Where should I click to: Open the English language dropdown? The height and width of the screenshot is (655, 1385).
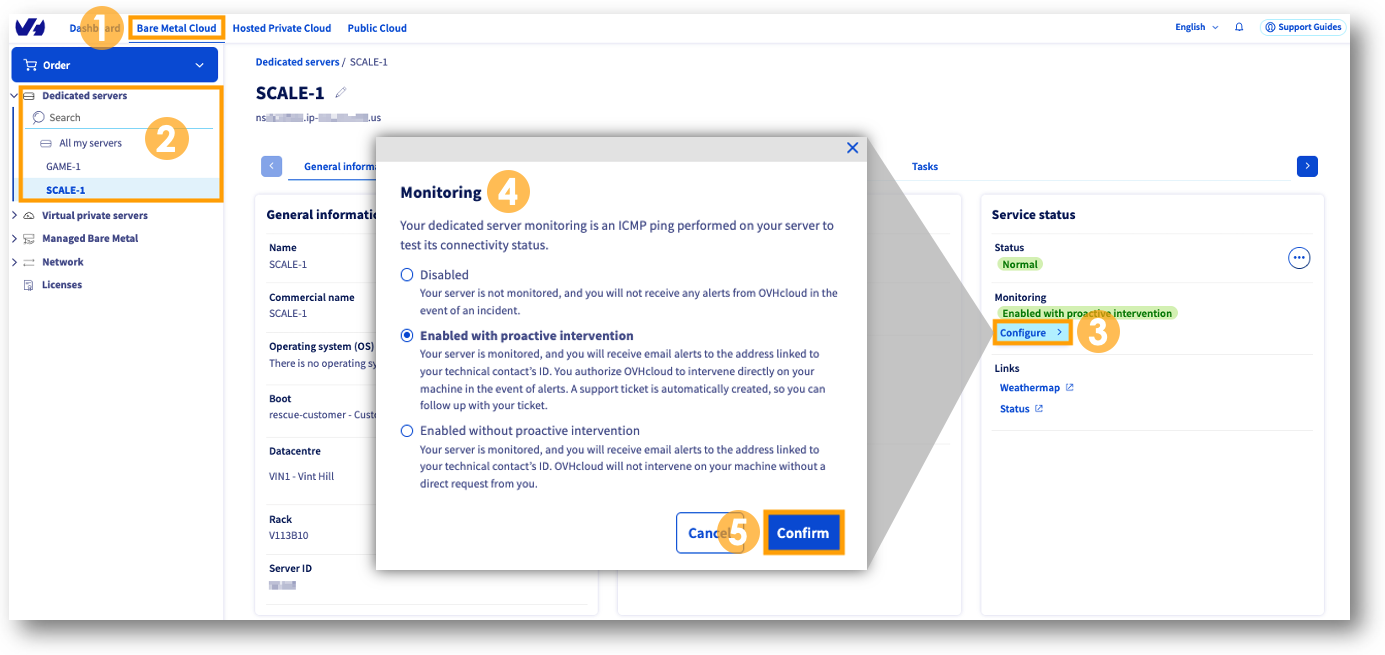click(x=1196, y=27)
